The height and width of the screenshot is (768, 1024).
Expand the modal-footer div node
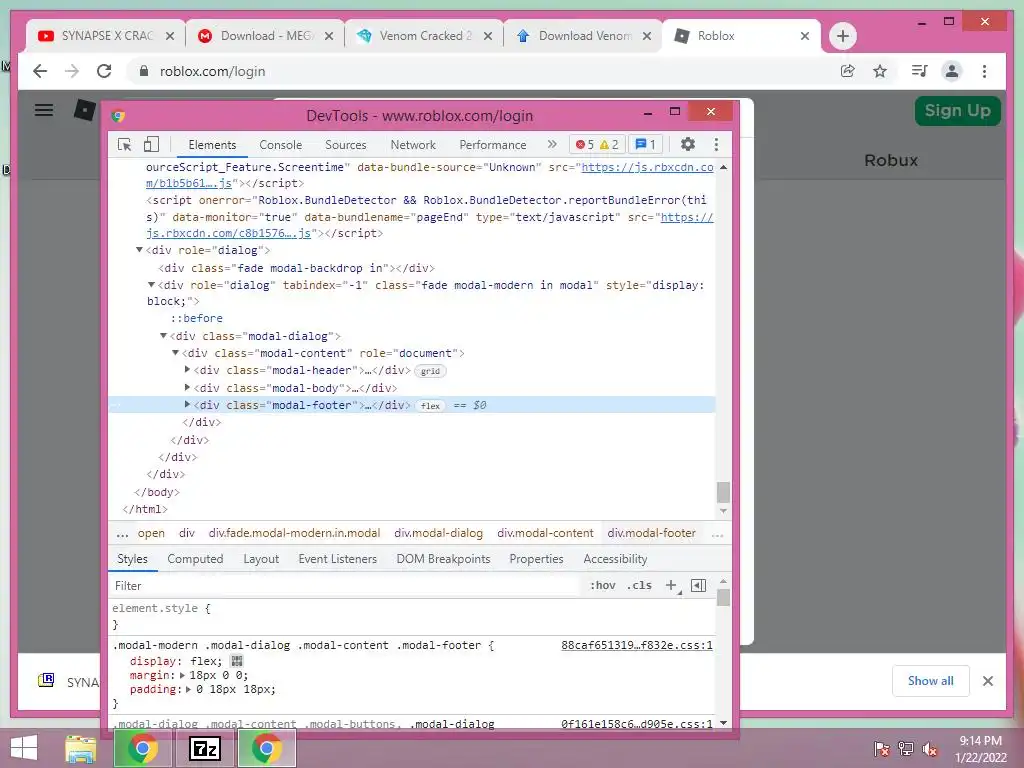pyautogui.click(x=187, y=405)
